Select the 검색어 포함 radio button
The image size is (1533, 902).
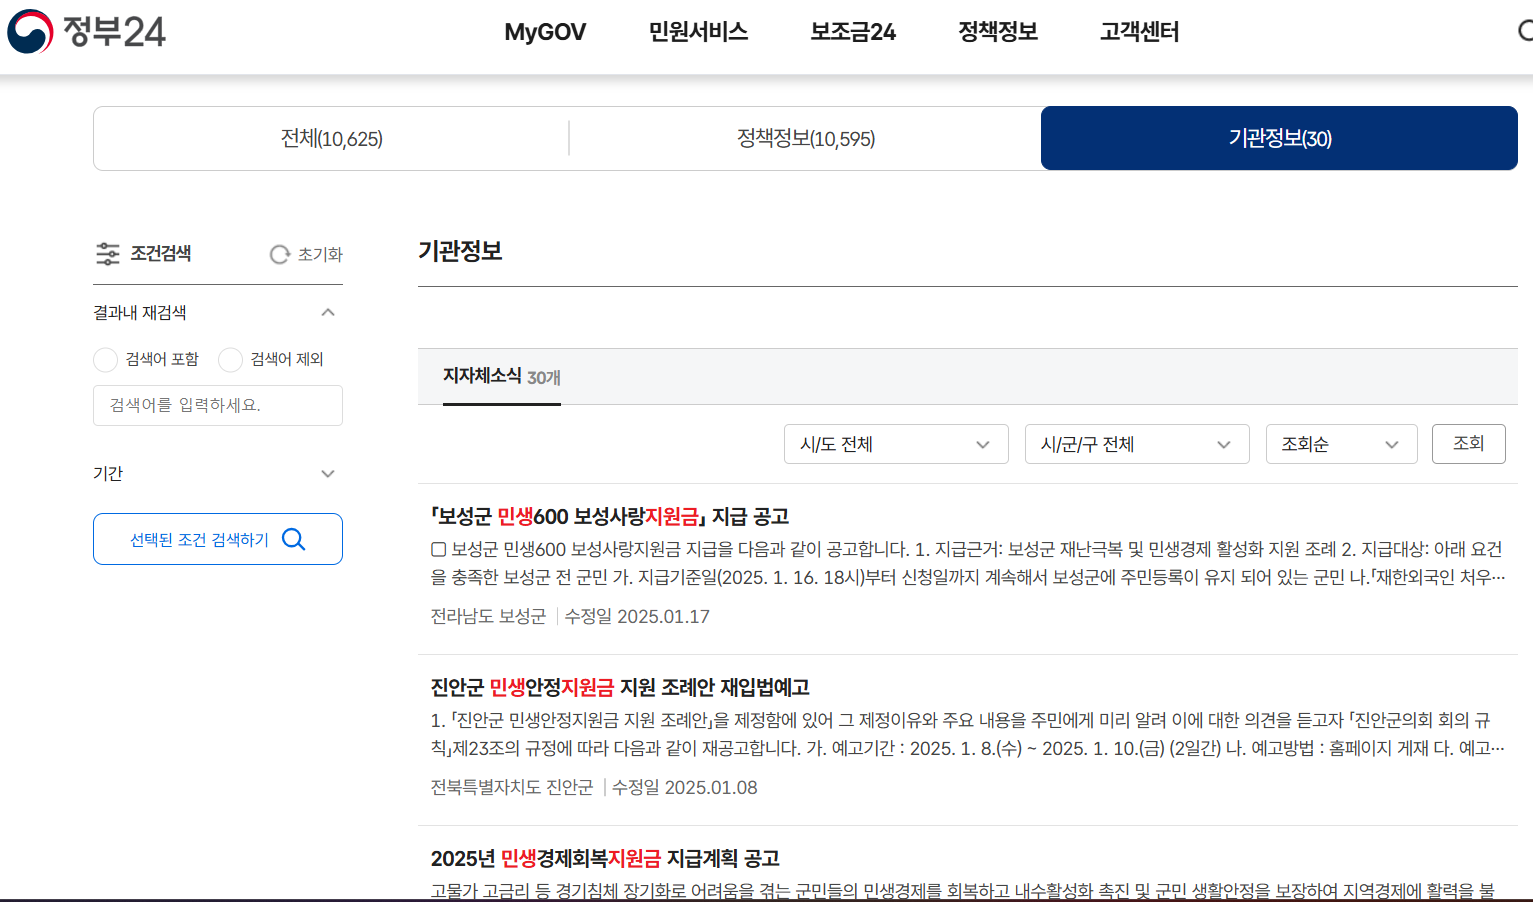pyautogui.click(x=105, y=360)
